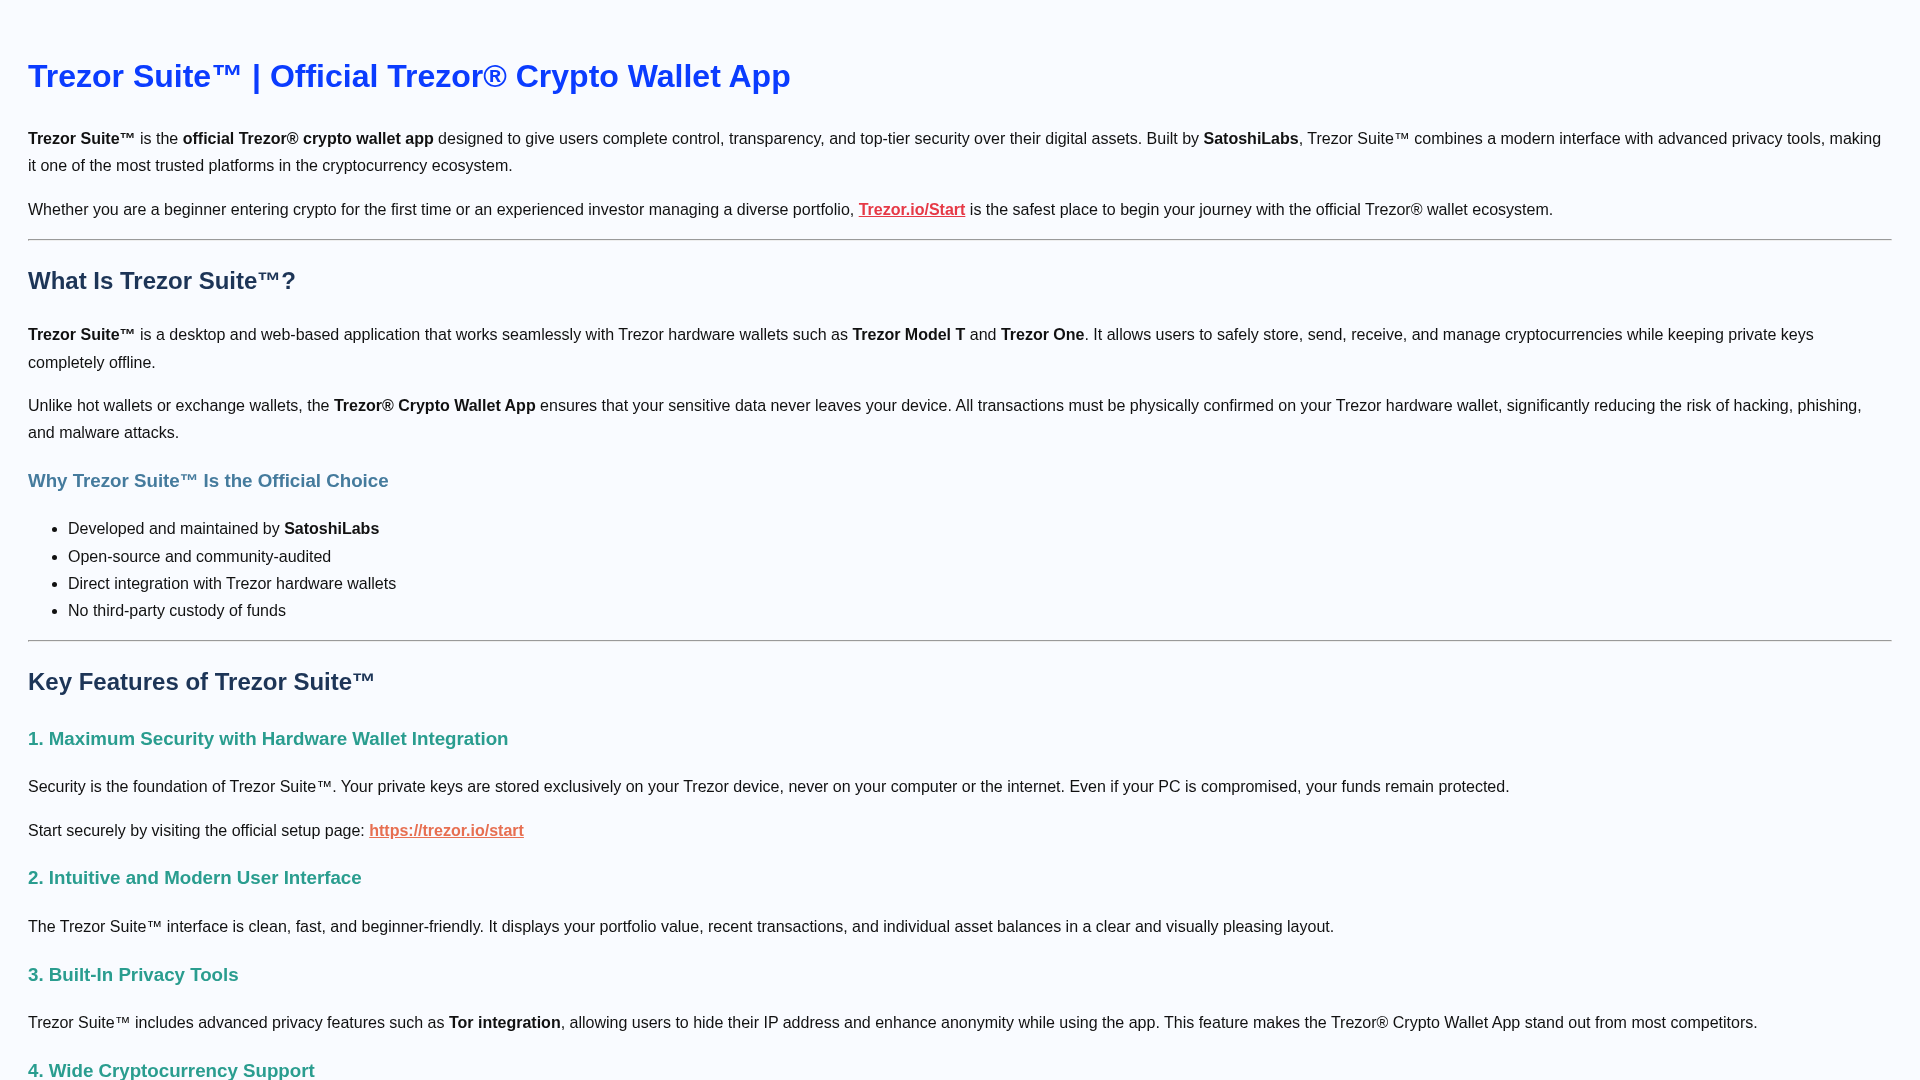1920x1080 pixels.
Task: Click bullet 'Developed and maintained by SatoshiLabs'
Action: coord(223,529)
